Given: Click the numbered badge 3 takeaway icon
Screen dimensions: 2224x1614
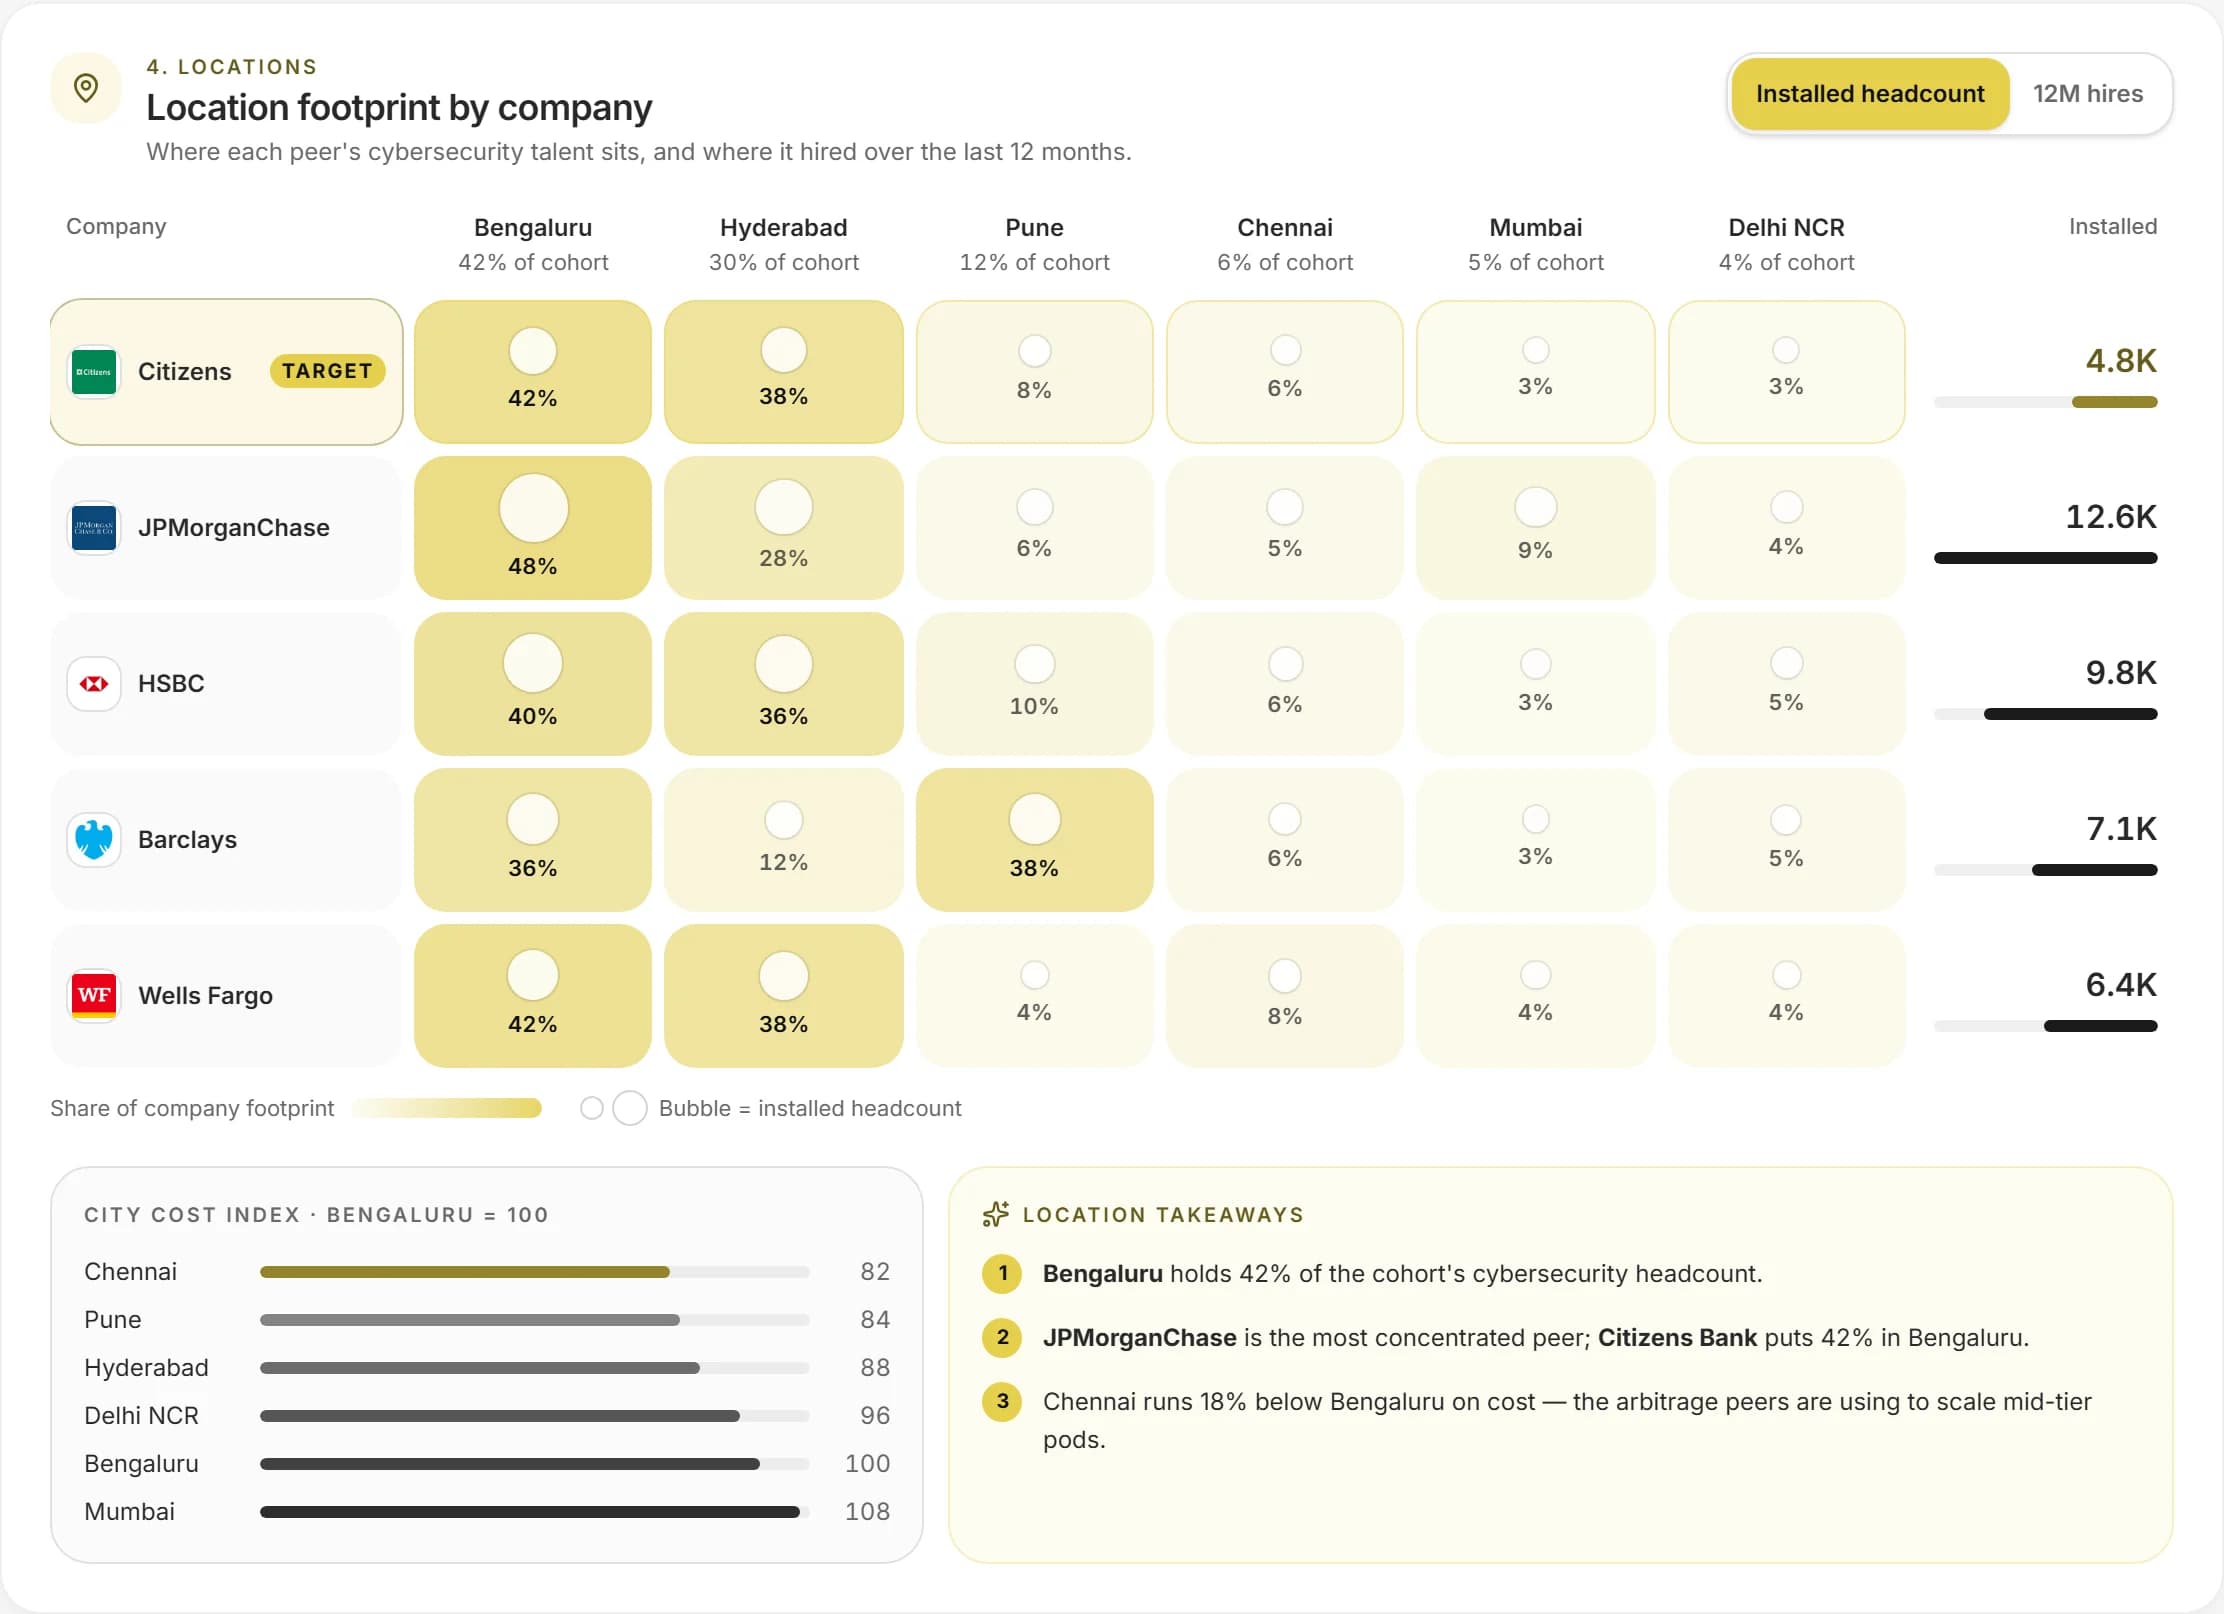Looking at the screenshot, I should point(1002,1402).
